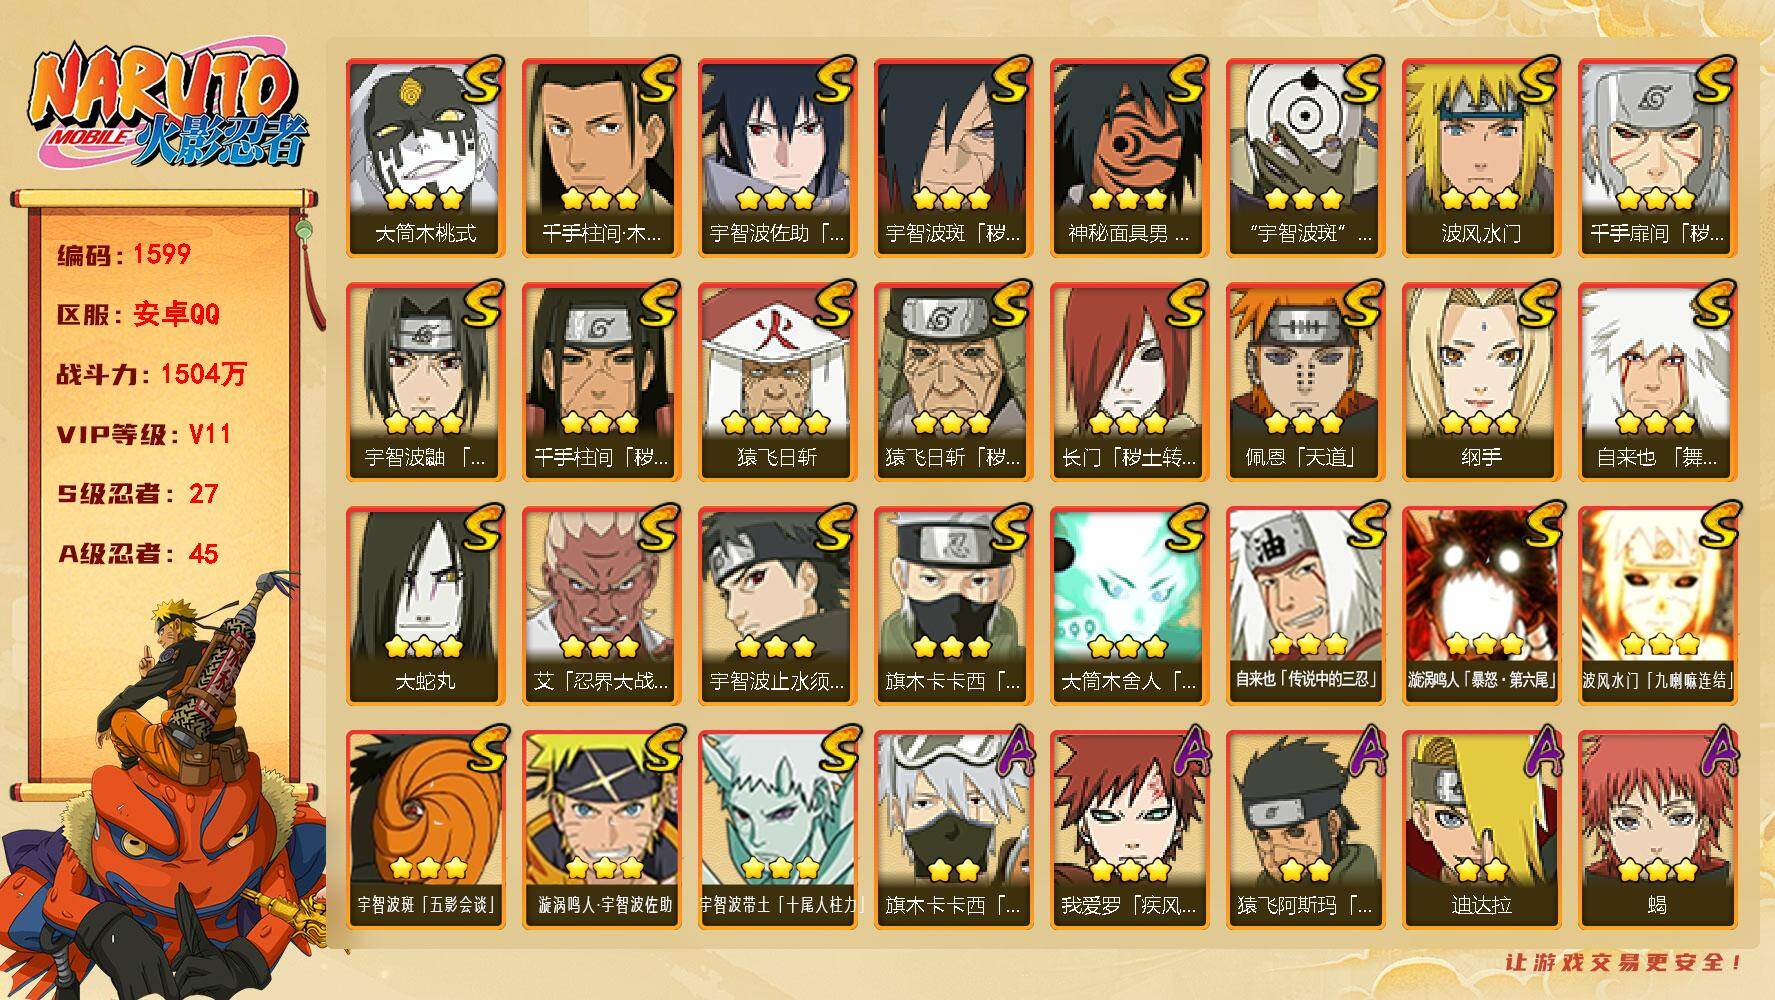This screenshot has width=1775, height=1000.
Task: Click the 编码 1599 account code label
Action: tap(123, 254)
